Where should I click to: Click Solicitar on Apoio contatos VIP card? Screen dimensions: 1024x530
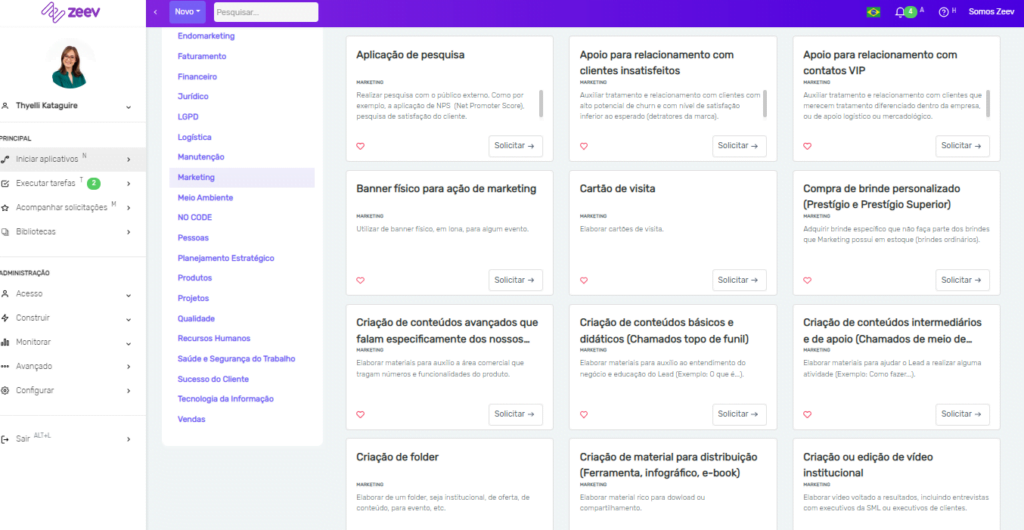(x=962, y=146)
